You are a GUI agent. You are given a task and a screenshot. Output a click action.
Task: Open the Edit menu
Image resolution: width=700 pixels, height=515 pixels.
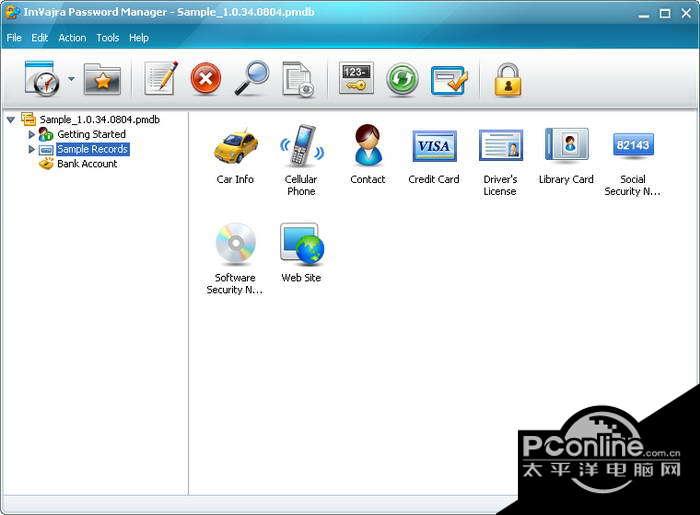pyautogui.click(x=39, y=38)
